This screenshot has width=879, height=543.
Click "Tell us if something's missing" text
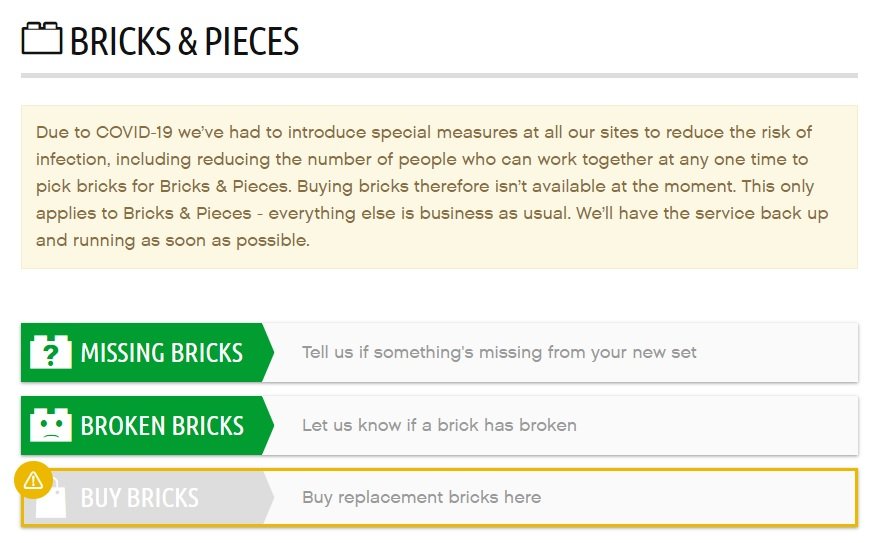499,352
